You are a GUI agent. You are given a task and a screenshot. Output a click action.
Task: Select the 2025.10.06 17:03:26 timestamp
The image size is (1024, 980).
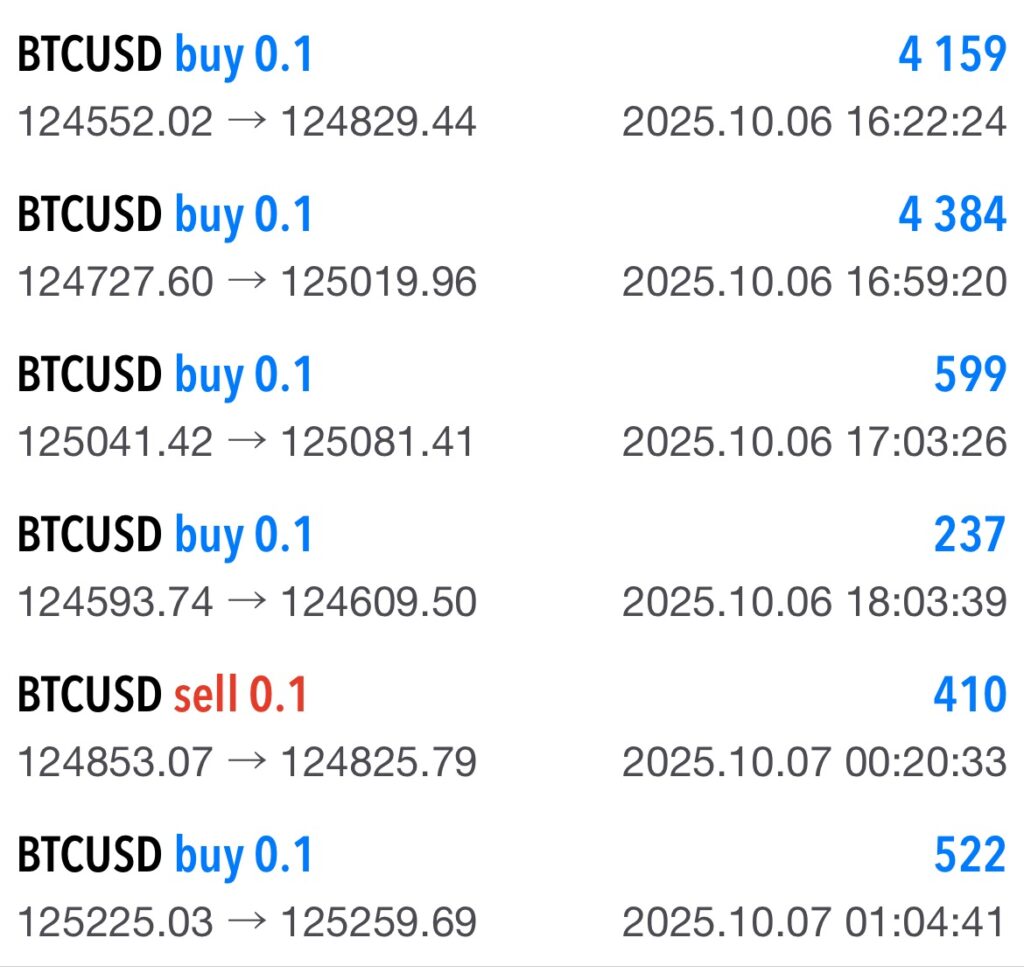(814, 442)
